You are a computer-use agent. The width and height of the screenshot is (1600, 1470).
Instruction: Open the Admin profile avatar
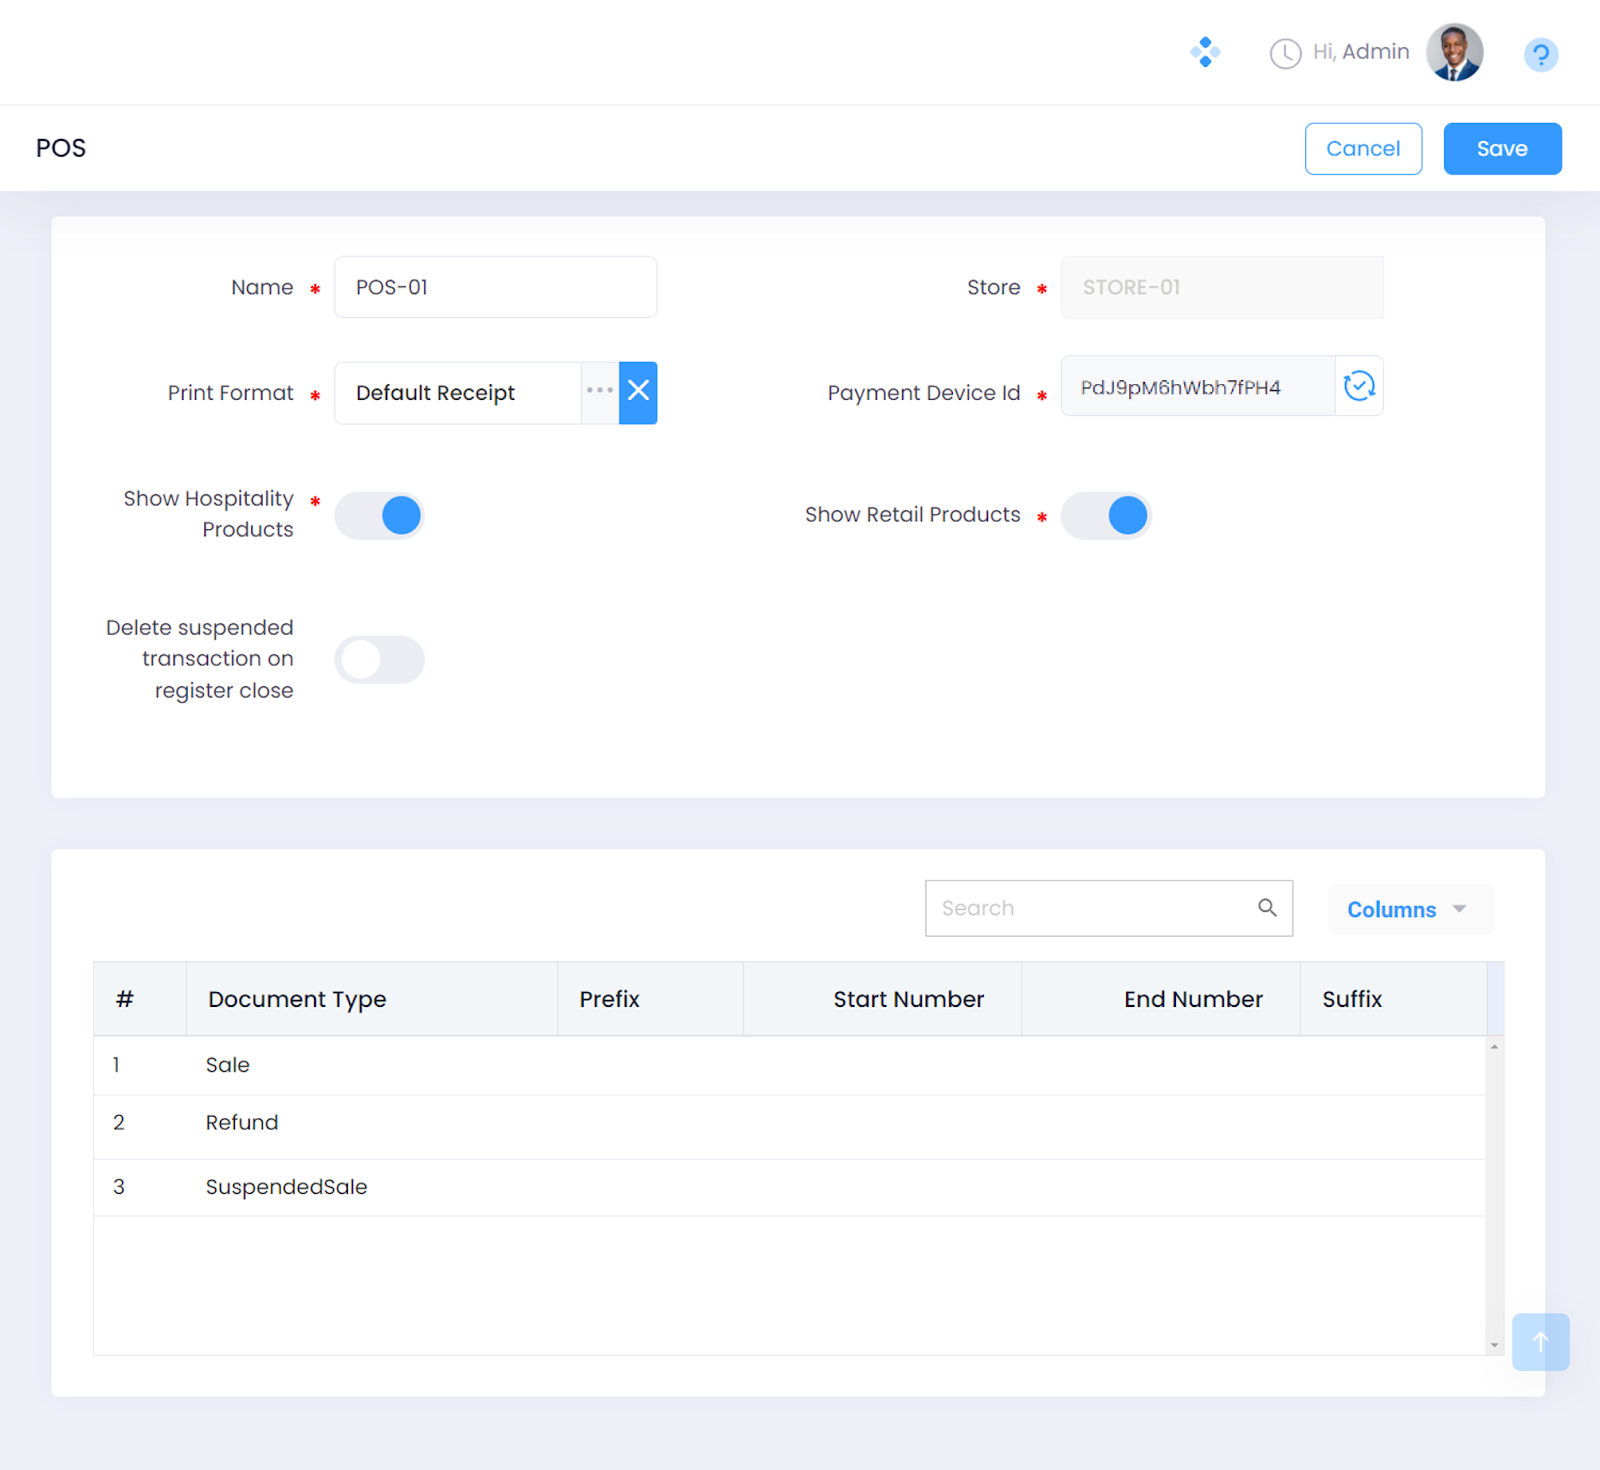click(x=1454, y=52)
